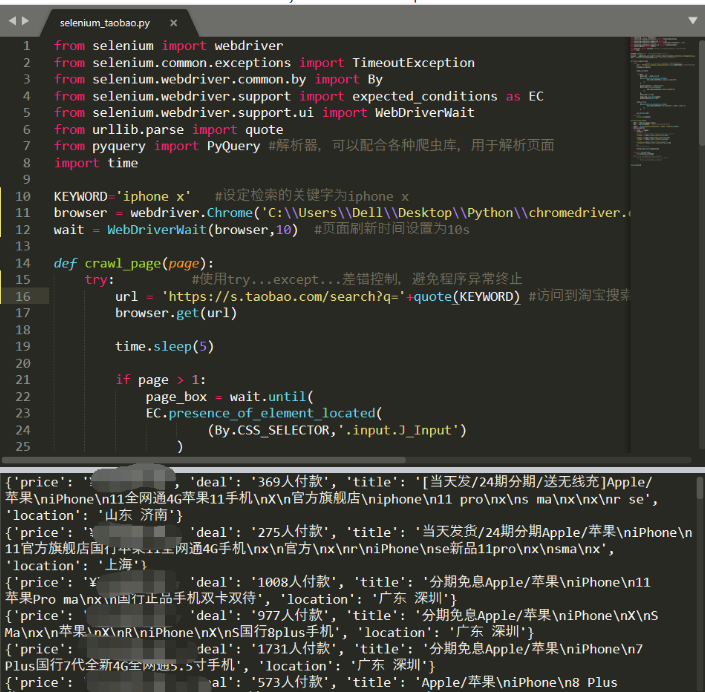Click the editor vertical scrollbar thumb
The height and width of the screenshot is (692, 705).
coord(702,92)
